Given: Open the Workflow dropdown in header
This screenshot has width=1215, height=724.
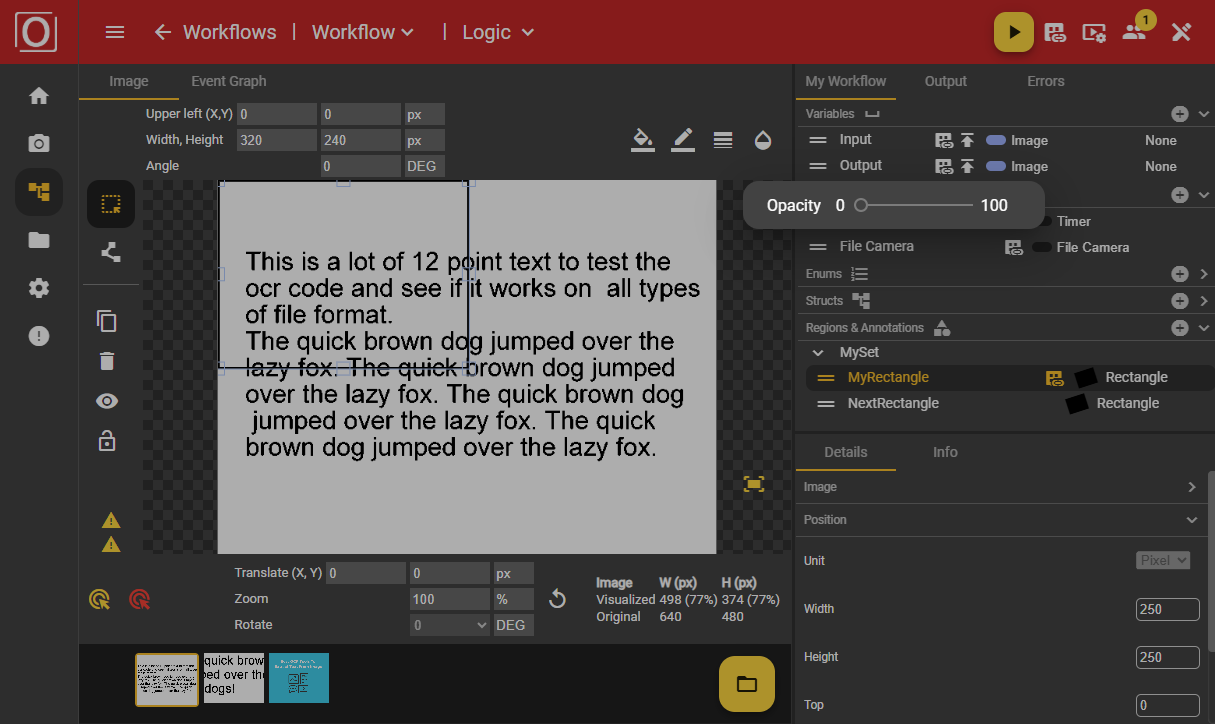Looking at the screenshot, I should point(362,32).
